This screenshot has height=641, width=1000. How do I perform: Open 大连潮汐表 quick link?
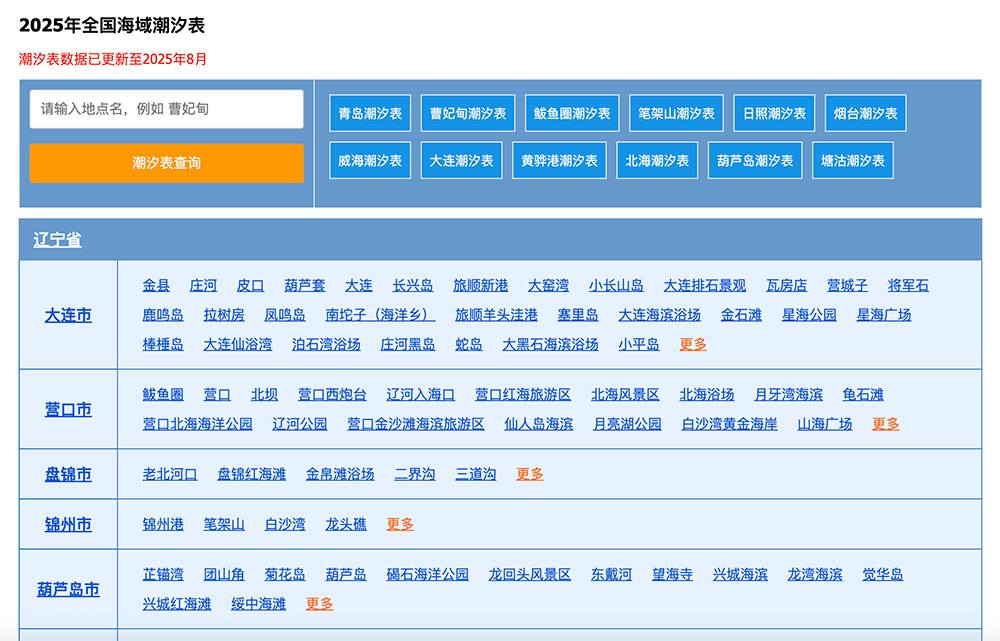point(461,161)
